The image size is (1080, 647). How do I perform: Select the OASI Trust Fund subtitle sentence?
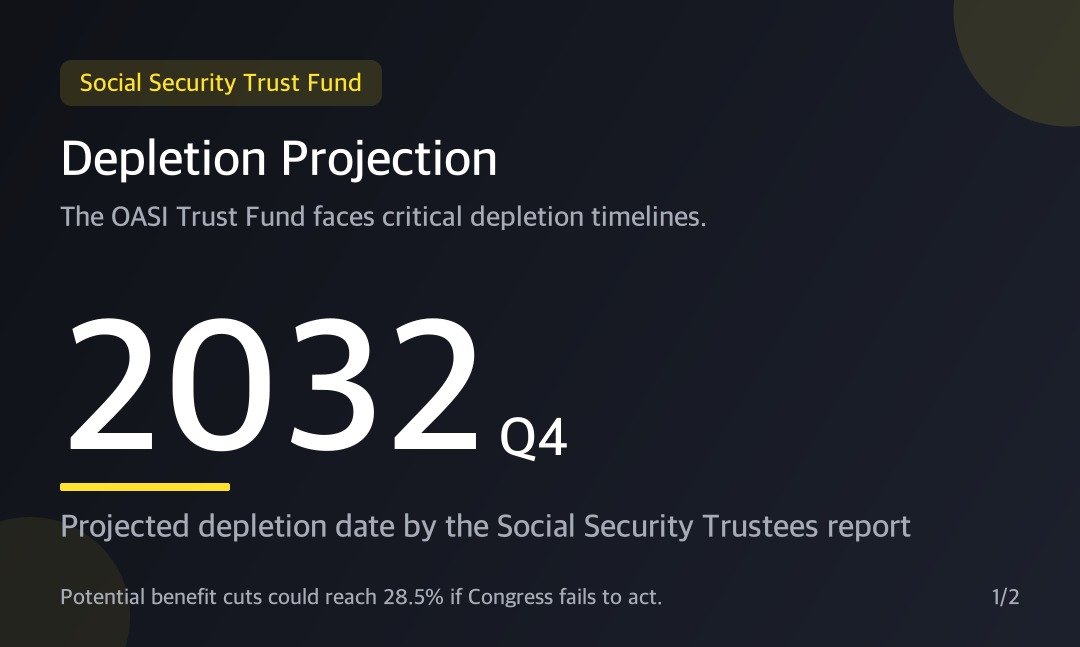(384, 217)
